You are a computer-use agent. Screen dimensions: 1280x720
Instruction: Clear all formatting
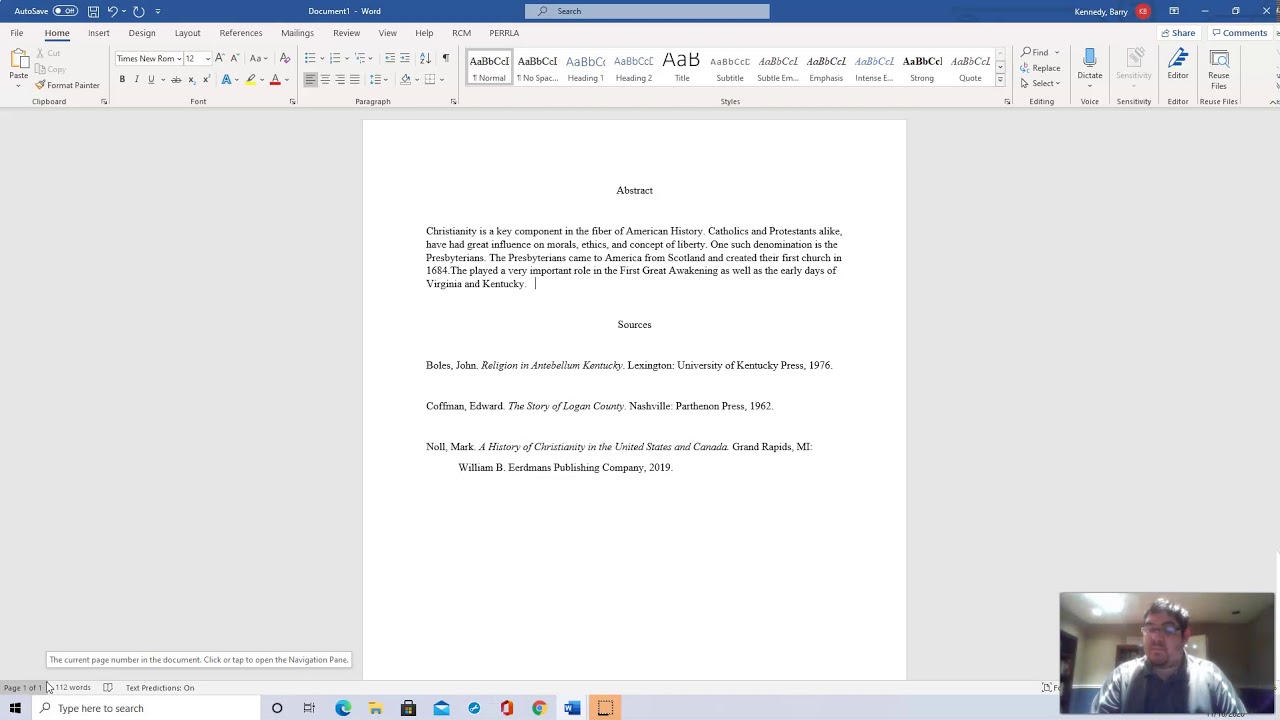(x=285, y=58)
